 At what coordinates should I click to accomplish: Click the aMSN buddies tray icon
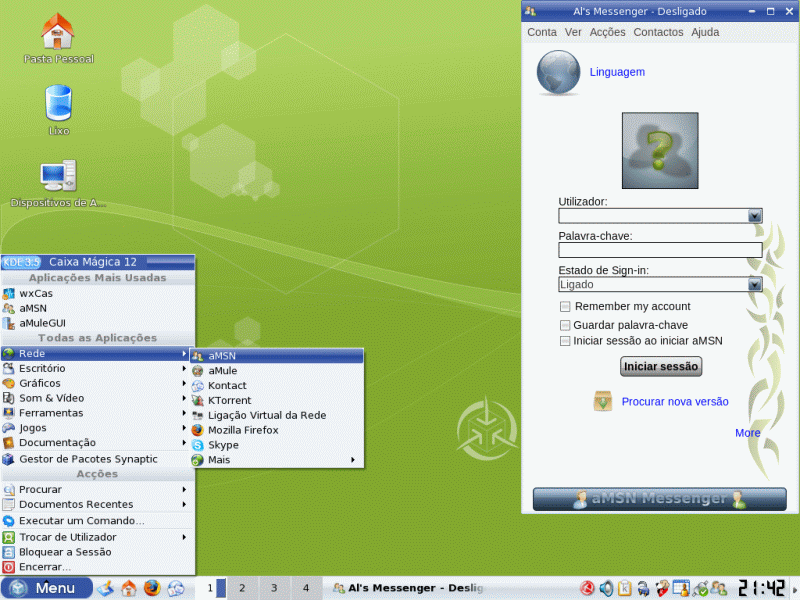point(719,588)
